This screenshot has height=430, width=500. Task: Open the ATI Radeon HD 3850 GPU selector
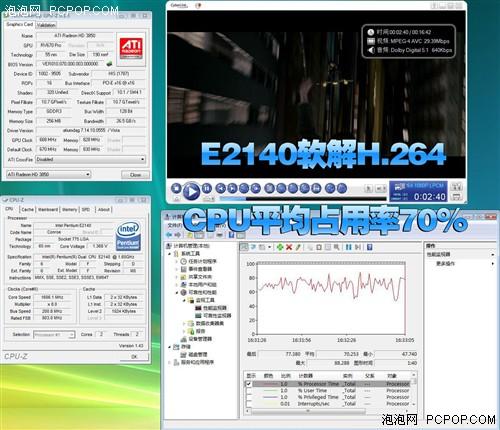(49, 174)
